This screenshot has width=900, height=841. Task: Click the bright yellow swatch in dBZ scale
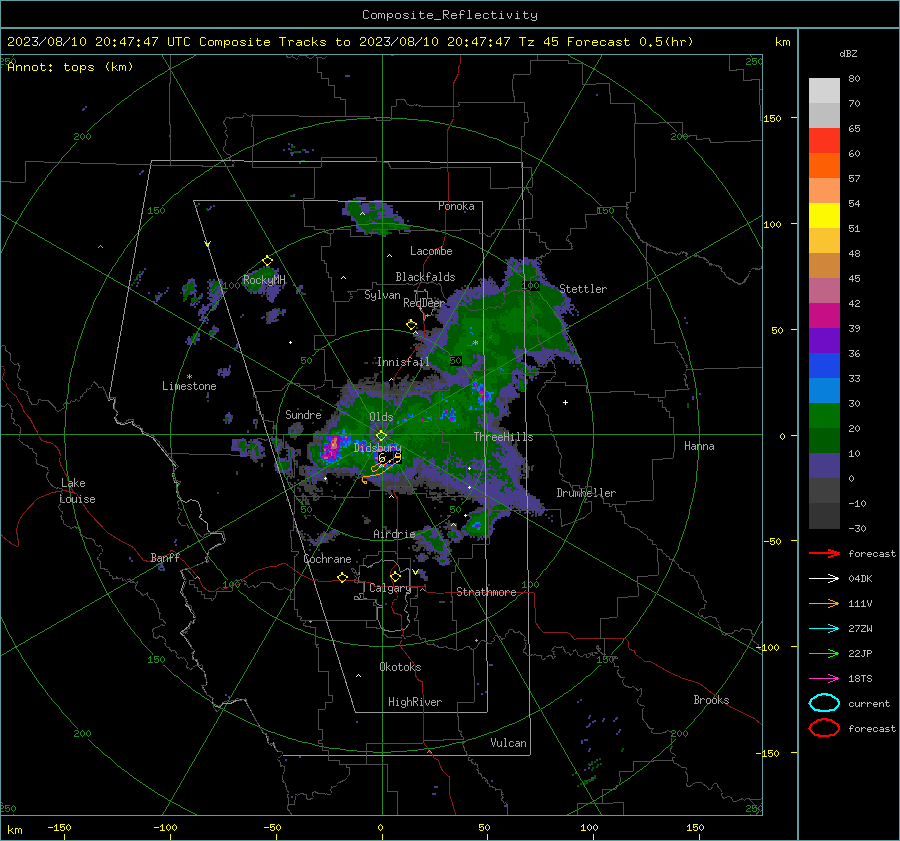click(x=824, y=215)
